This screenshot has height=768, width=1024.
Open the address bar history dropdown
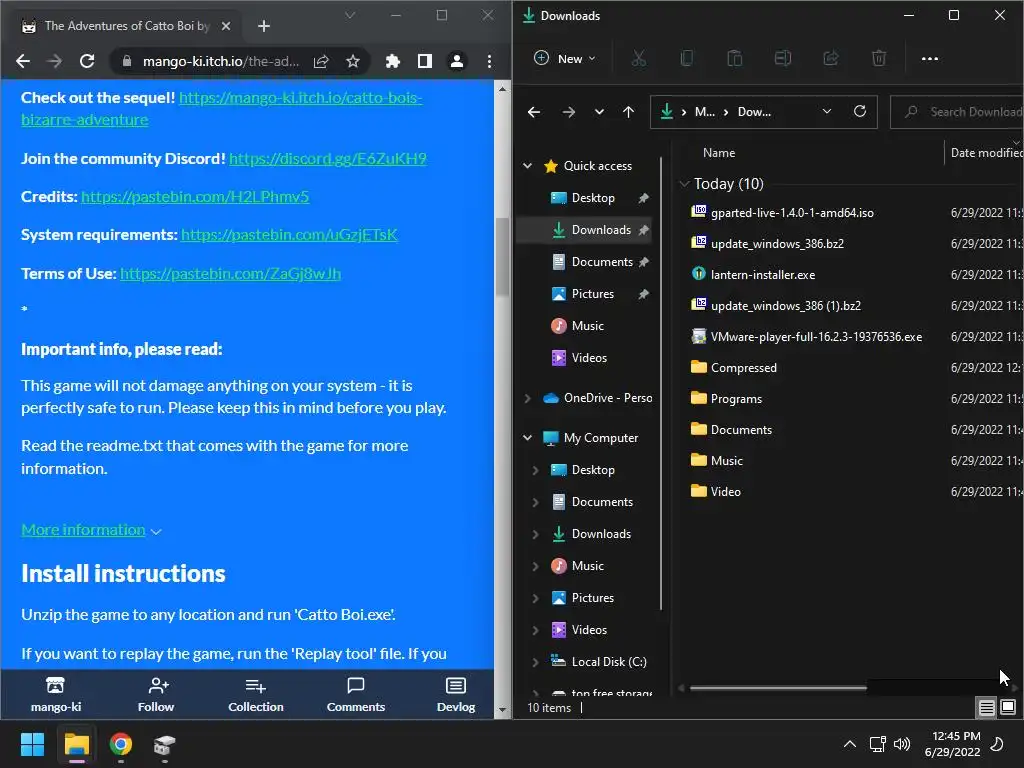pos(827,111)
